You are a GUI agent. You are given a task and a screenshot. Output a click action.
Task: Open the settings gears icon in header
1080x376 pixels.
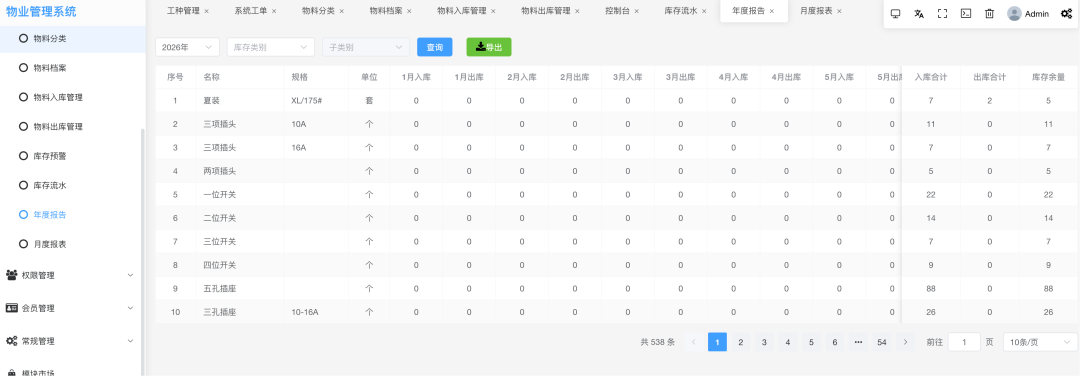pos(1066,14)
